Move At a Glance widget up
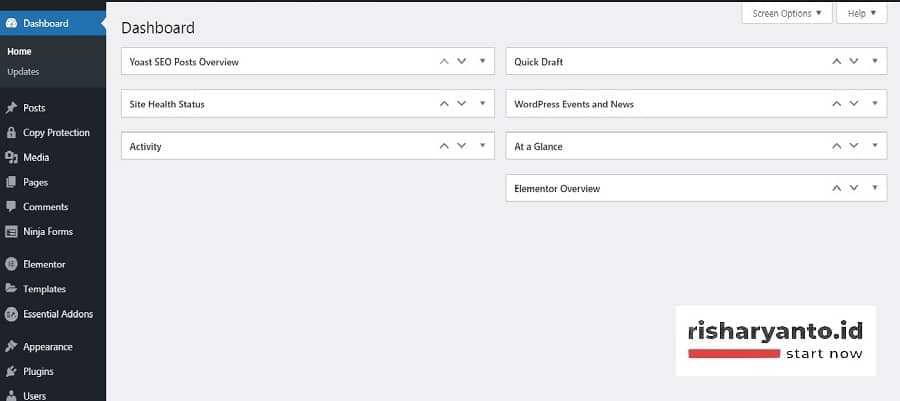 836,146
